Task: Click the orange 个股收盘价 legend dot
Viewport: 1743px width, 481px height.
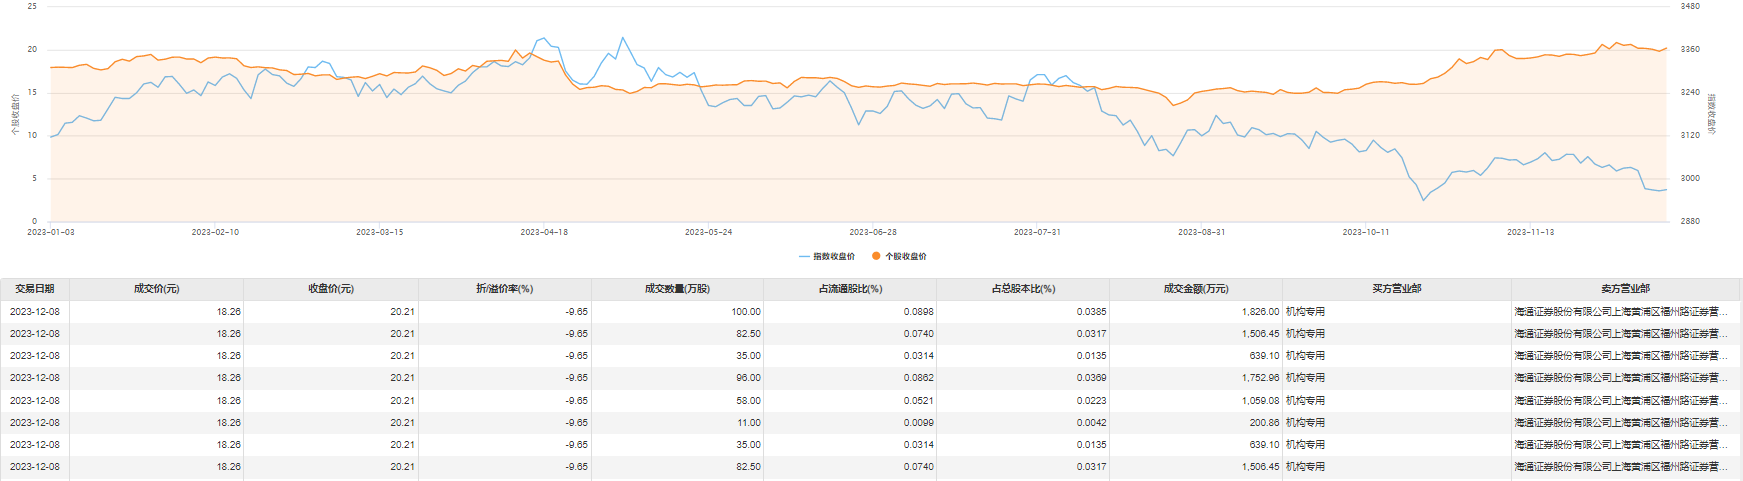Action: tap(876, 257)
